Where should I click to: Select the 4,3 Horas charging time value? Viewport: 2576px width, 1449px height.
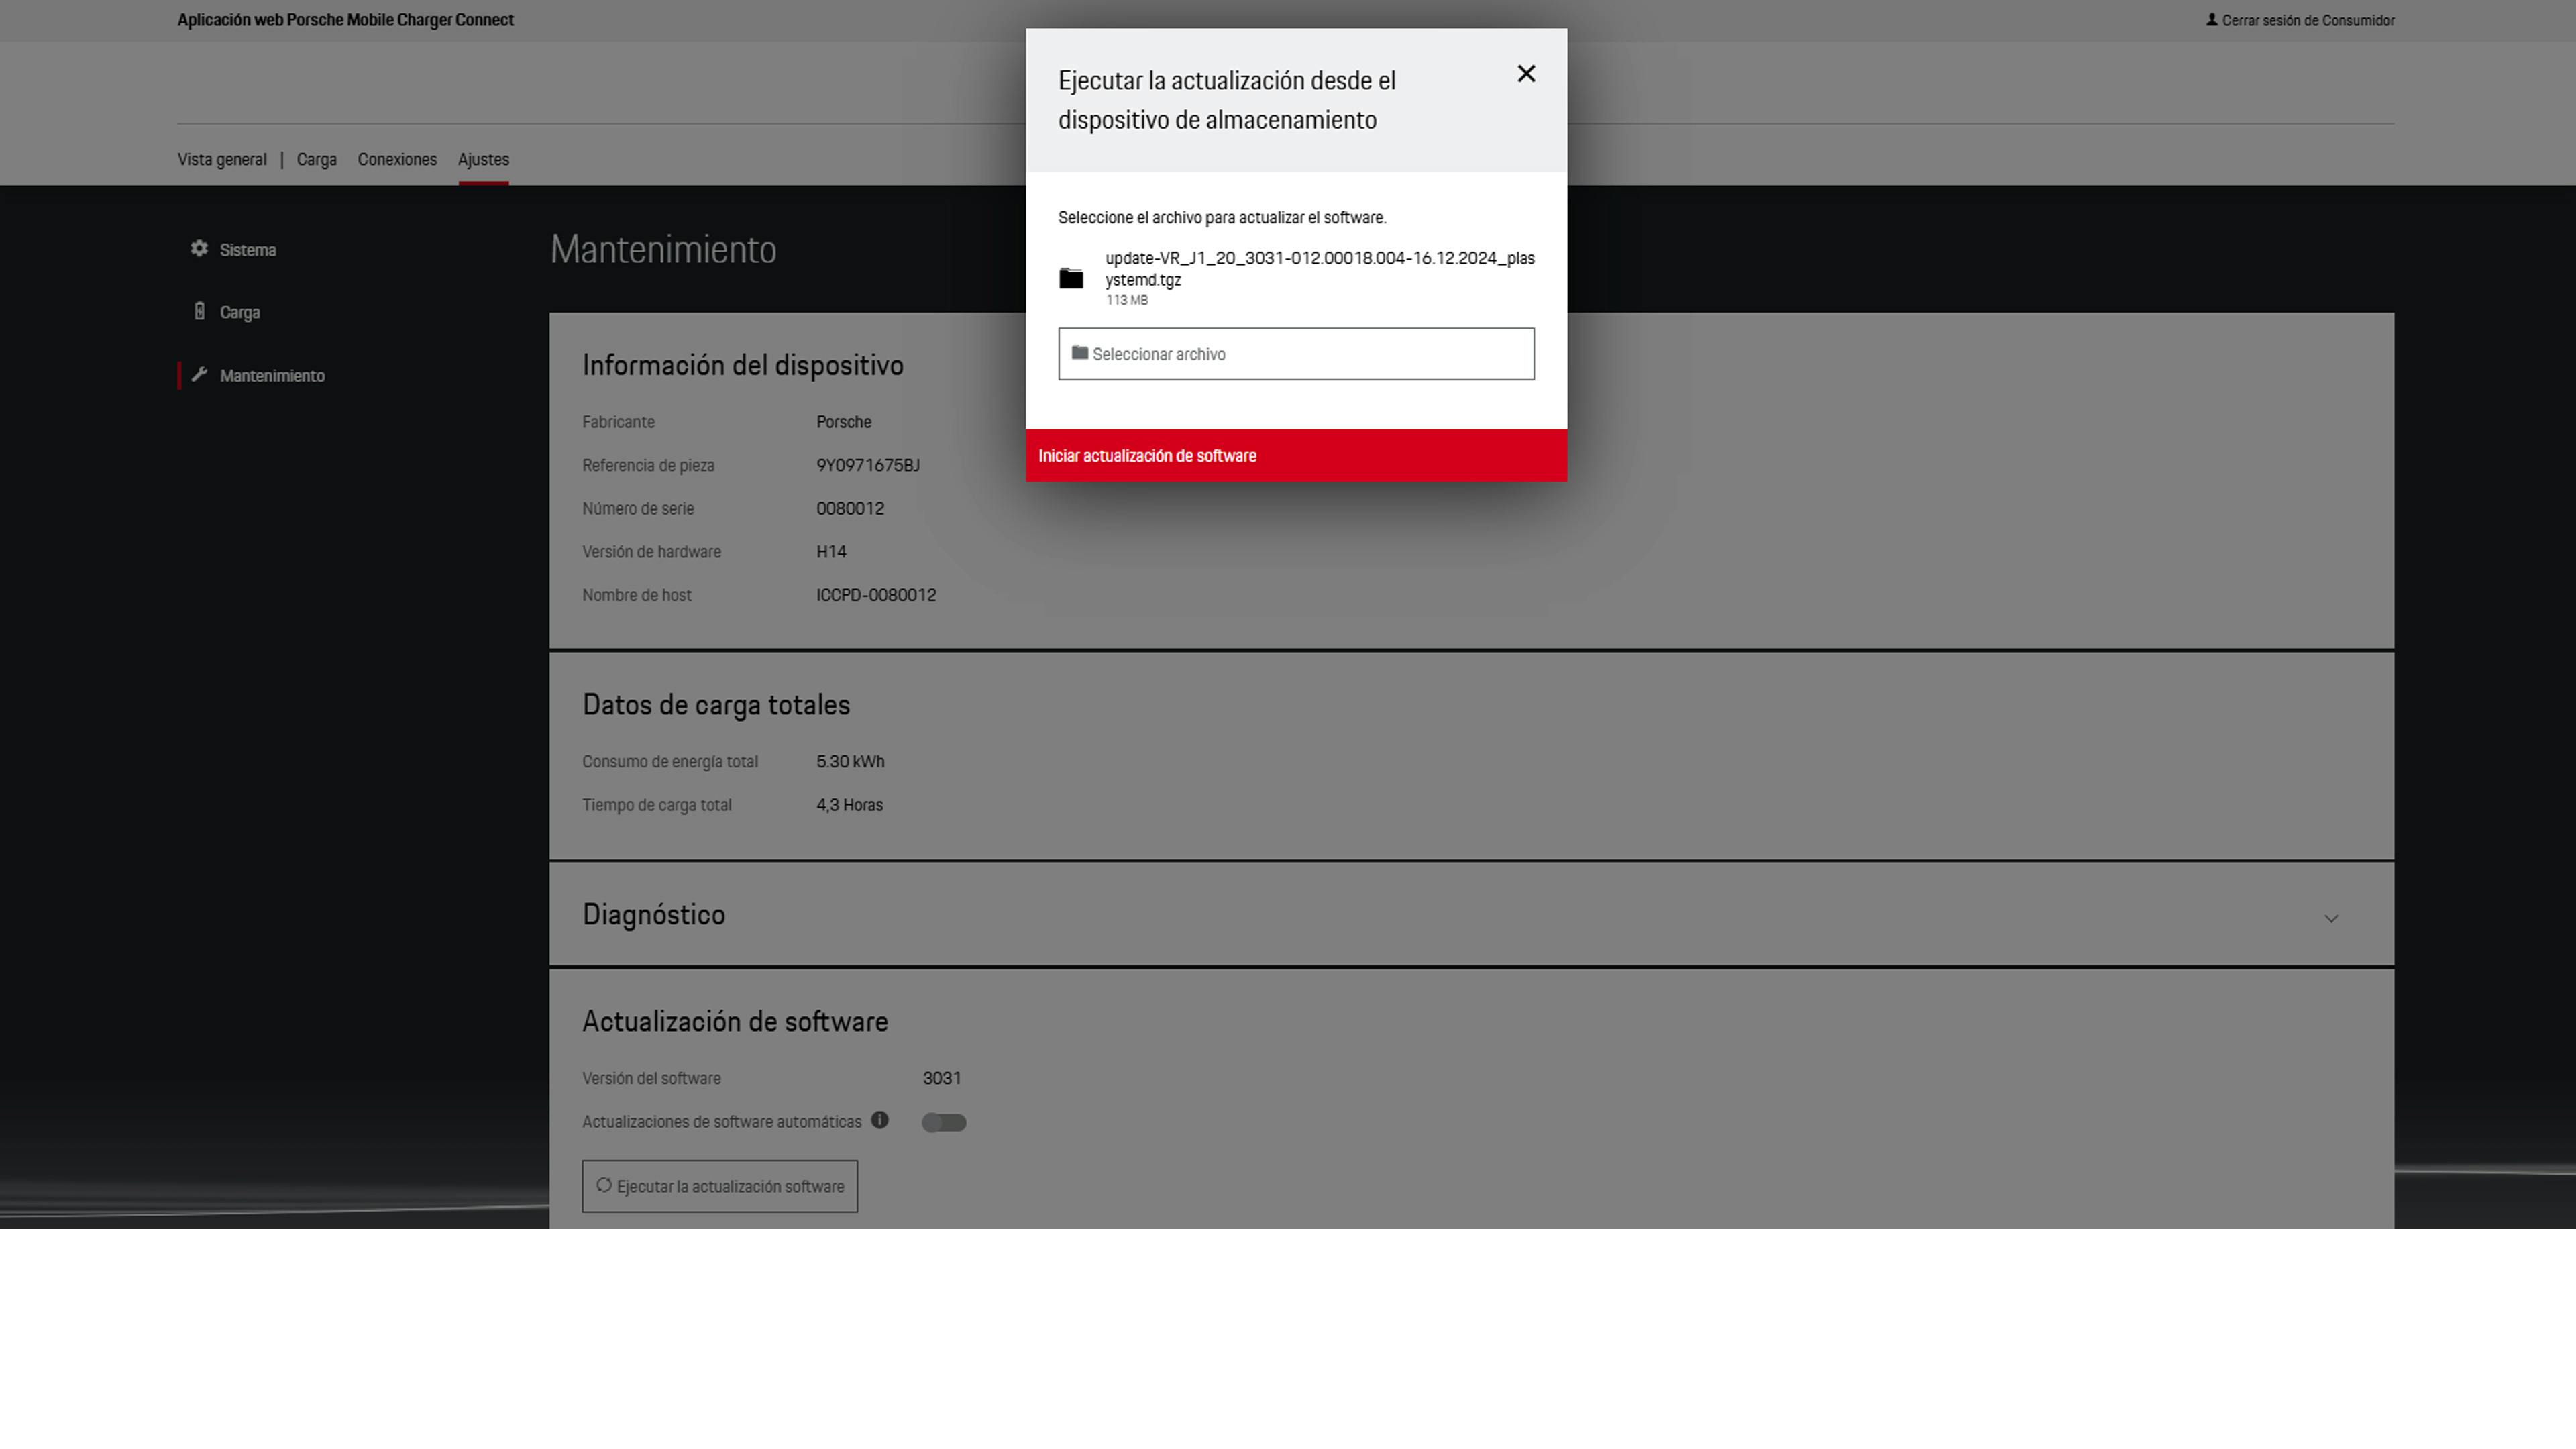[849, 806]
